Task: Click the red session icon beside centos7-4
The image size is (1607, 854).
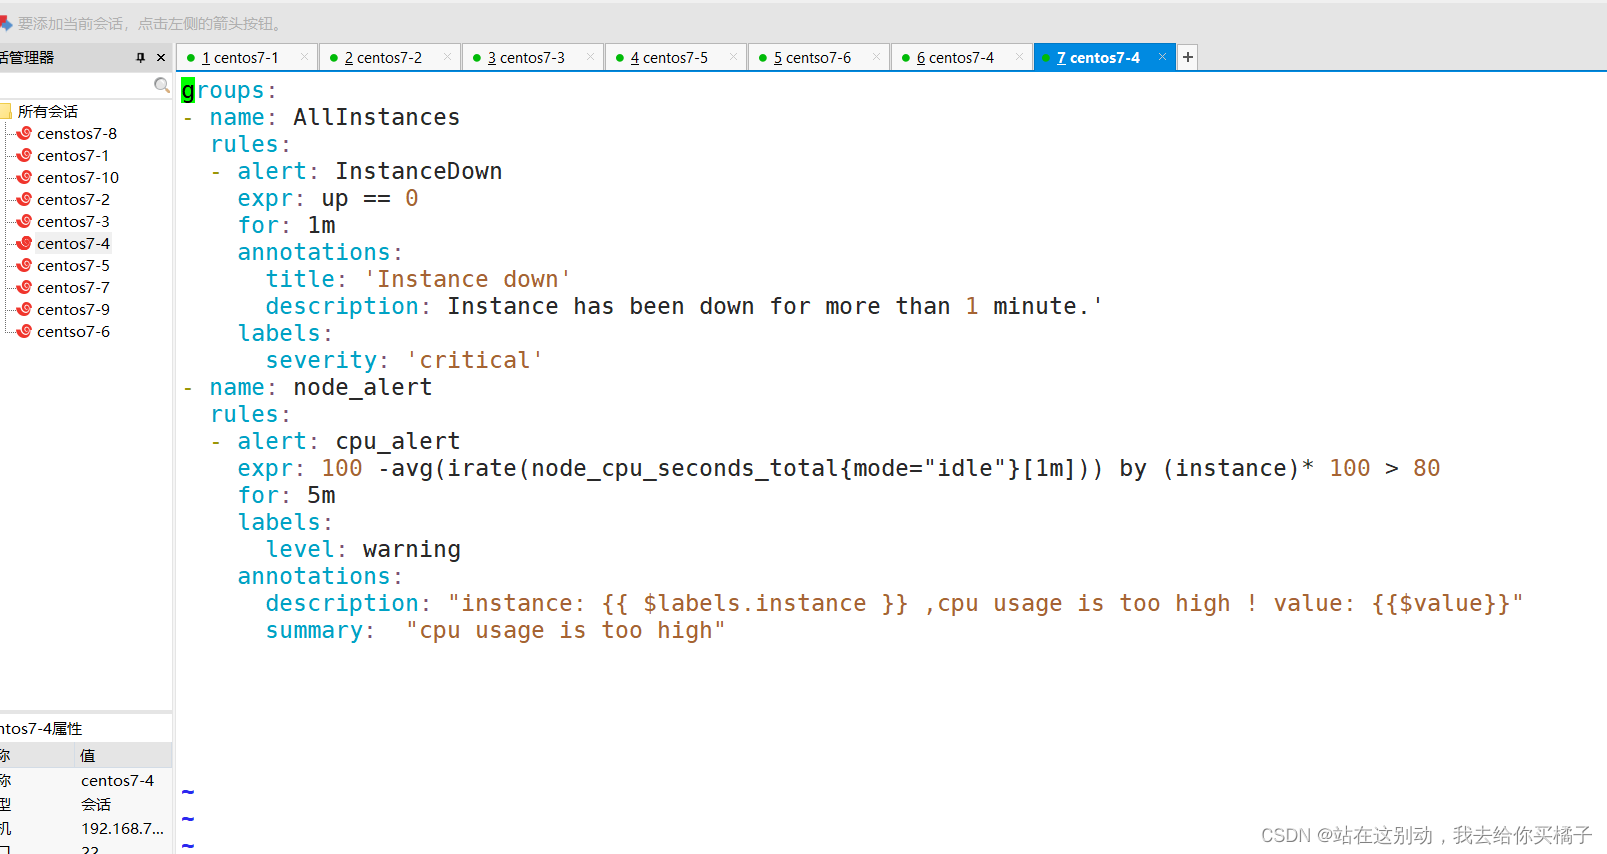Action: tap(24, 243)
